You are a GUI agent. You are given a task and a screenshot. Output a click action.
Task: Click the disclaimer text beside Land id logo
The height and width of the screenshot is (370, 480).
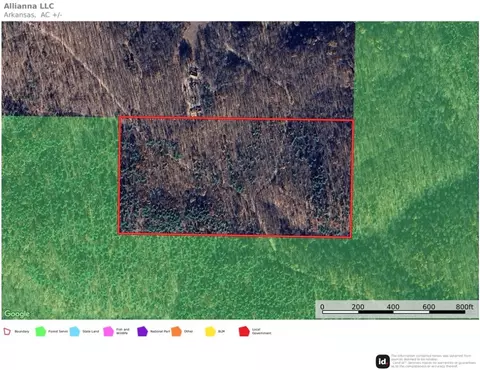pos(434,361)
